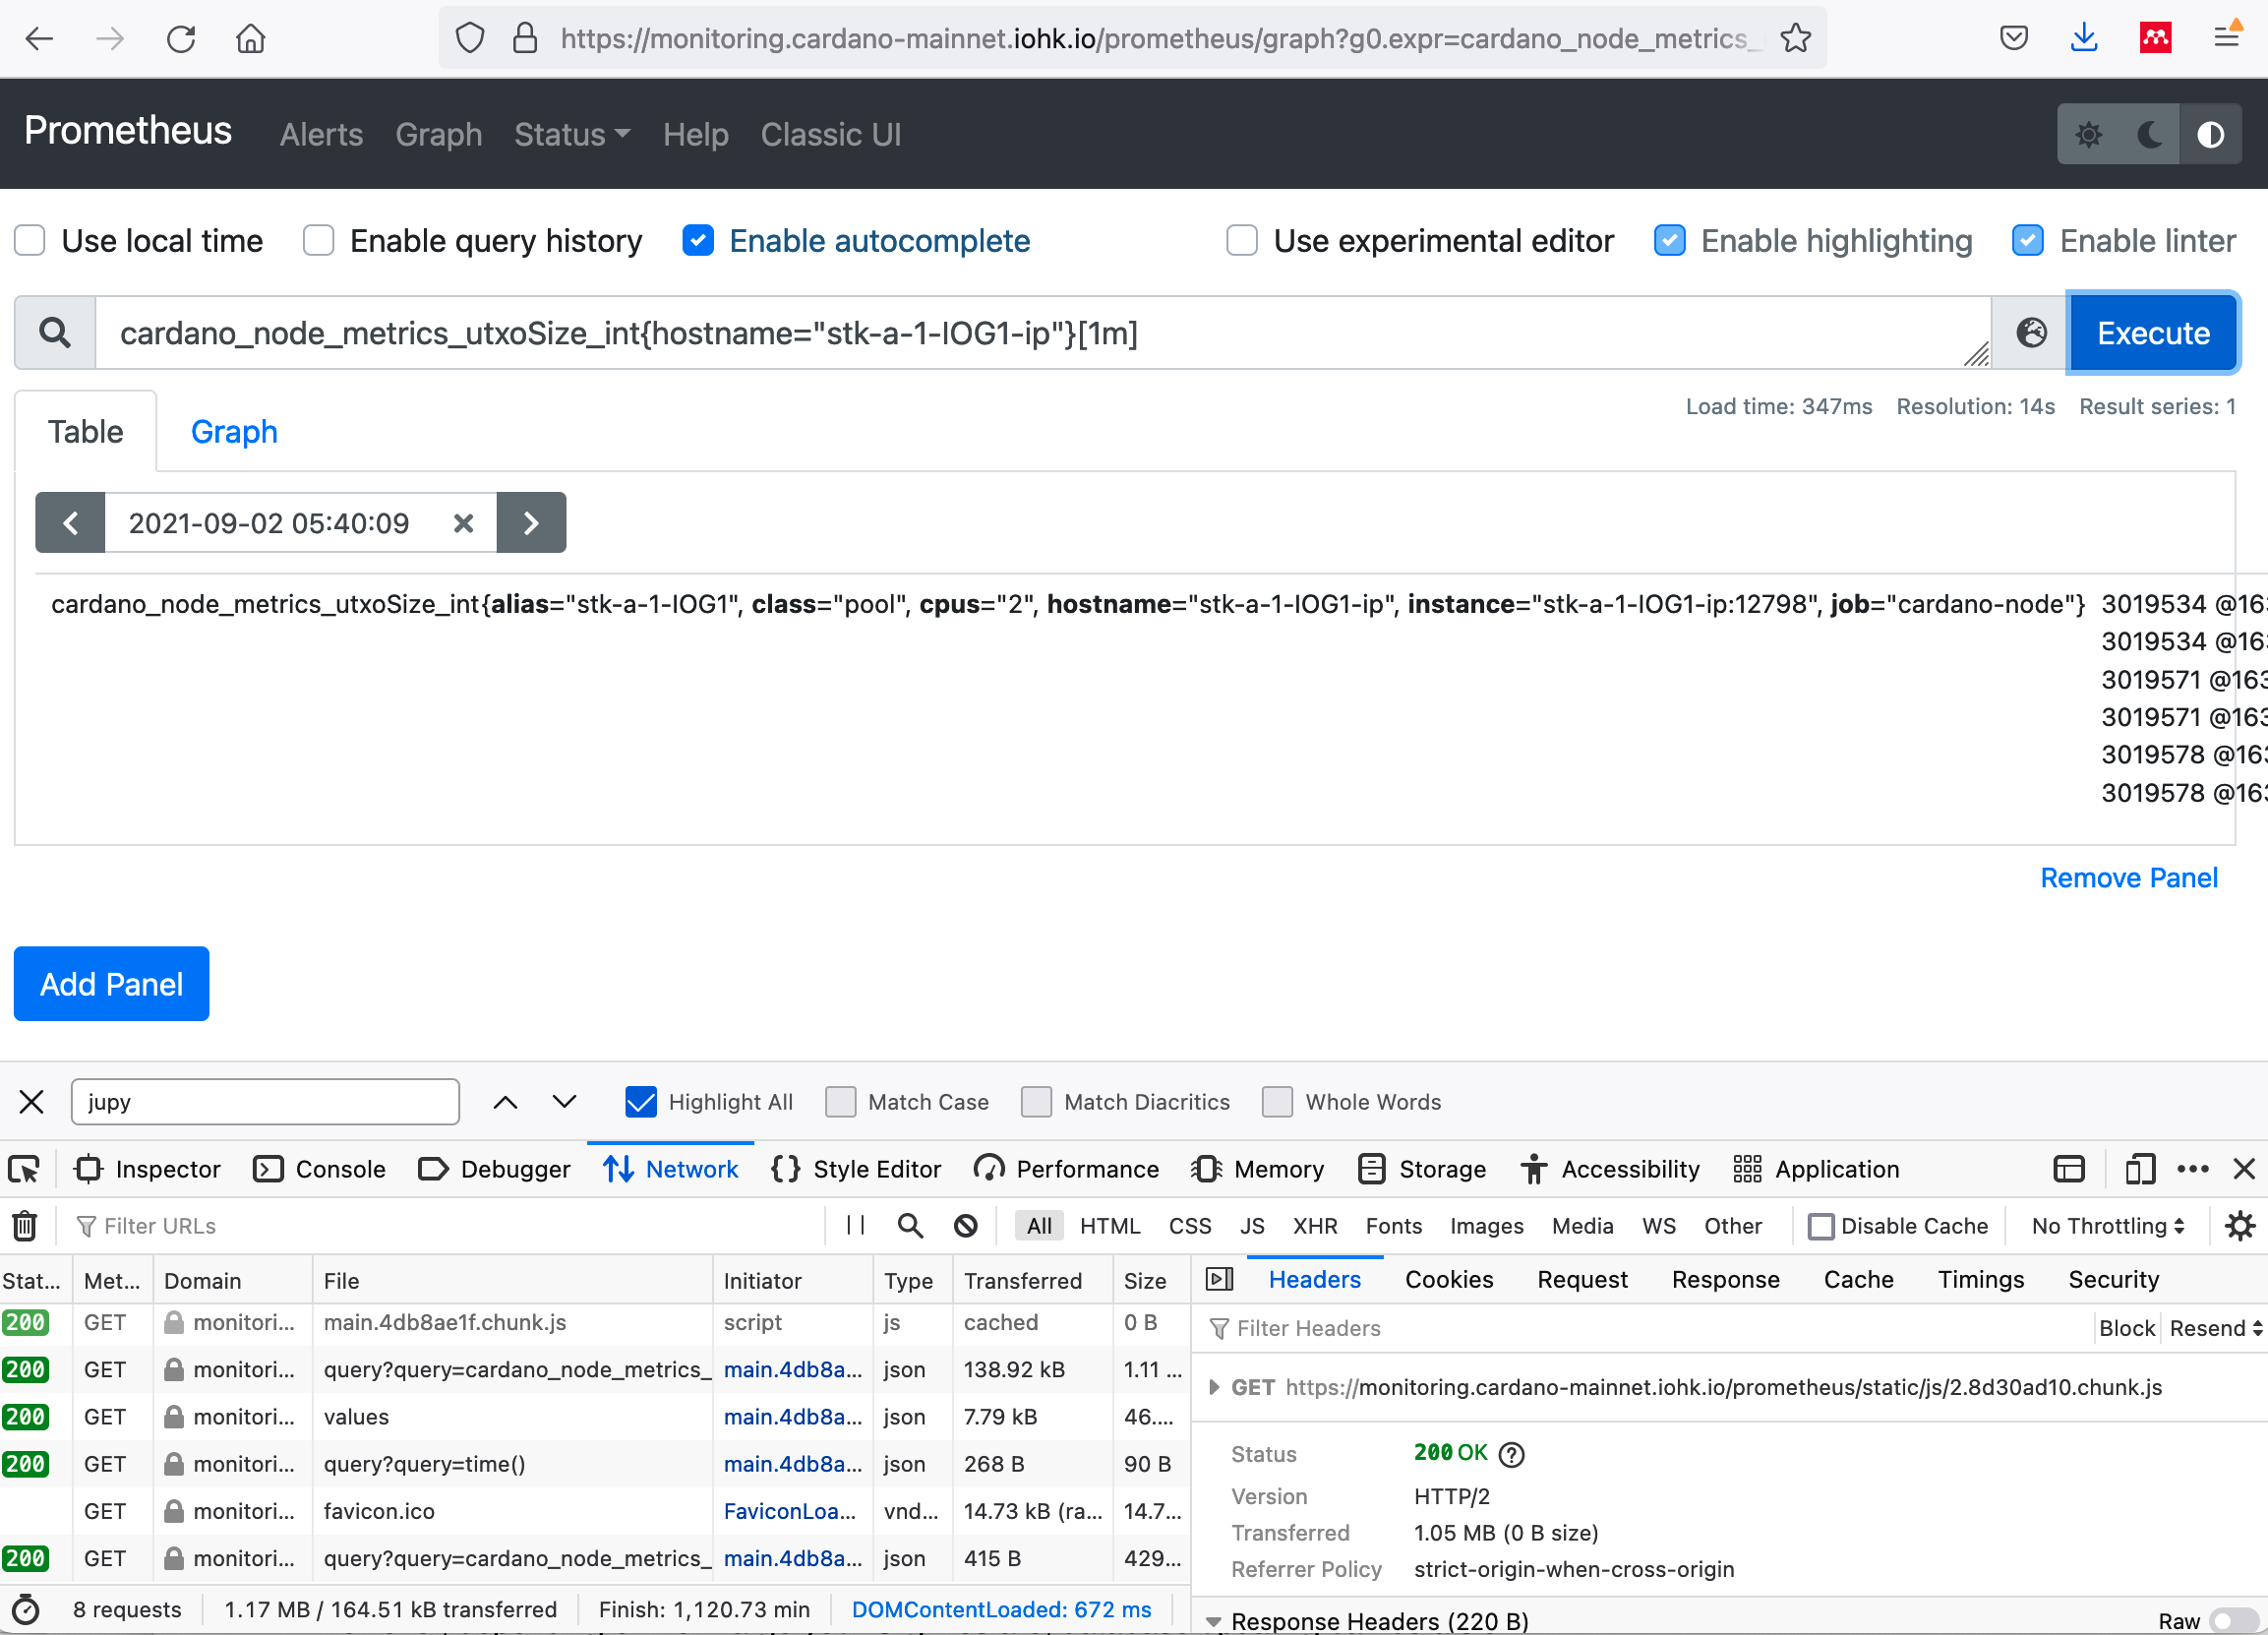Bookmark this page with the star icon
This screenshot has height=1635, width=2268.
1795,38
